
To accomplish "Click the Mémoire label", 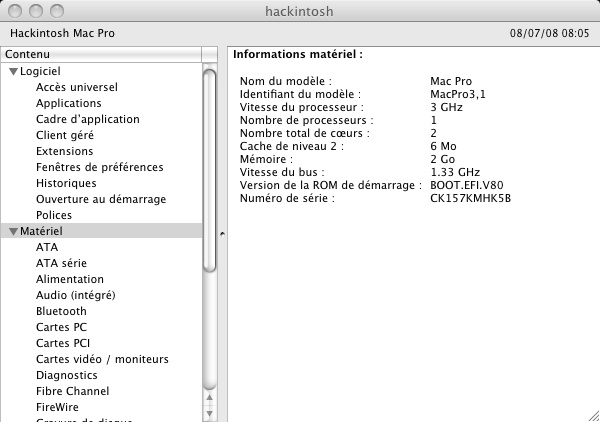I will 266,159.
